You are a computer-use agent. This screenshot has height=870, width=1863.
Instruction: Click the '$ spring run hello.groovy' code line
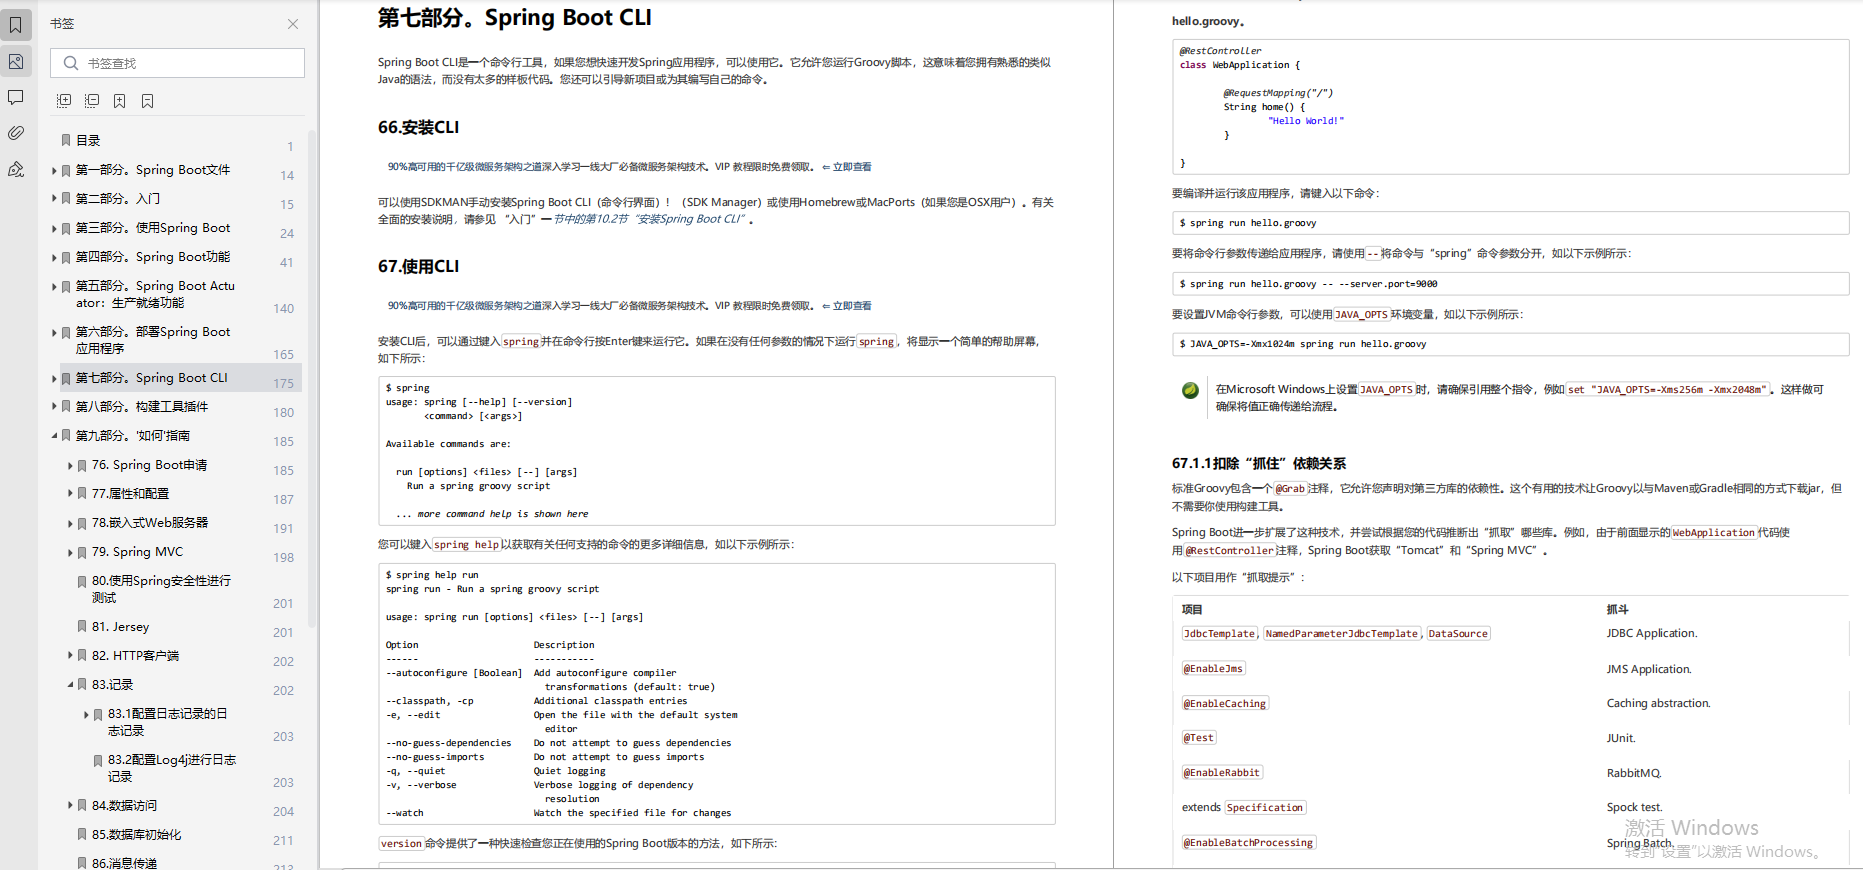[x=1248, y=223]
